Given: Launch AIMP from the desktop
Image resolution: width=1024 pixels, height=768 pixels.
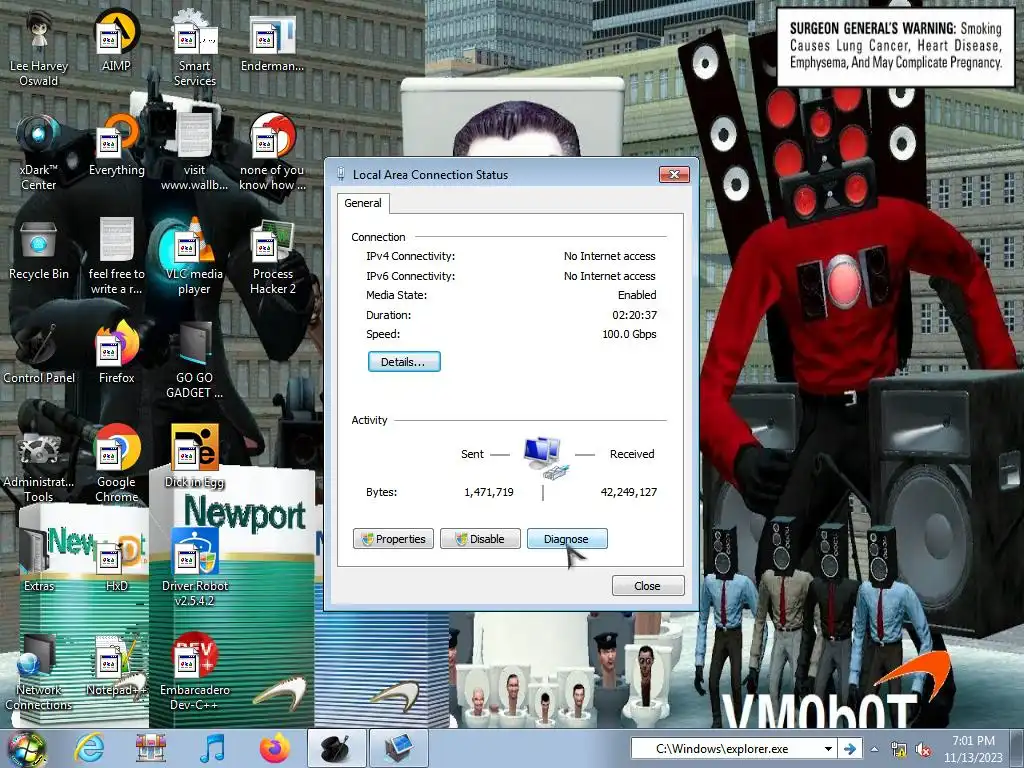Looking at the screenshot, I should [116, 42].
